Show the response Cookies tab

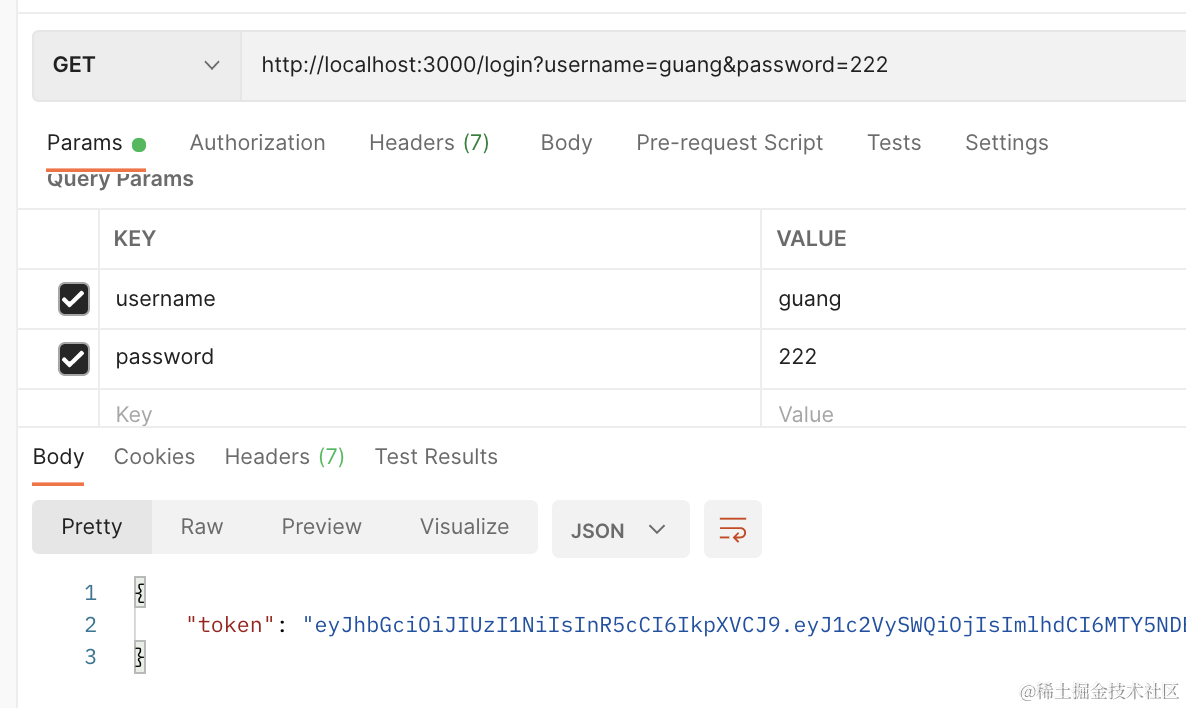coord(154,457)
